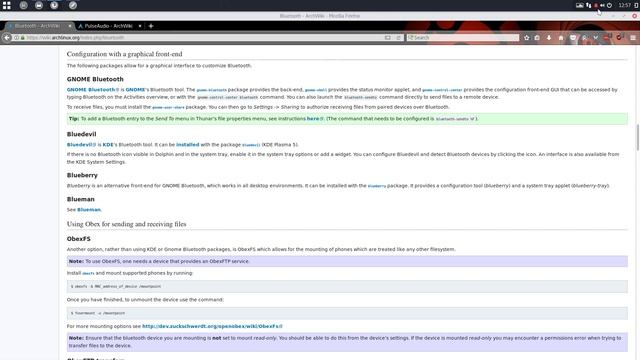
Task: Open the gnome-bluetooth package link
Action: click(211, 90)
